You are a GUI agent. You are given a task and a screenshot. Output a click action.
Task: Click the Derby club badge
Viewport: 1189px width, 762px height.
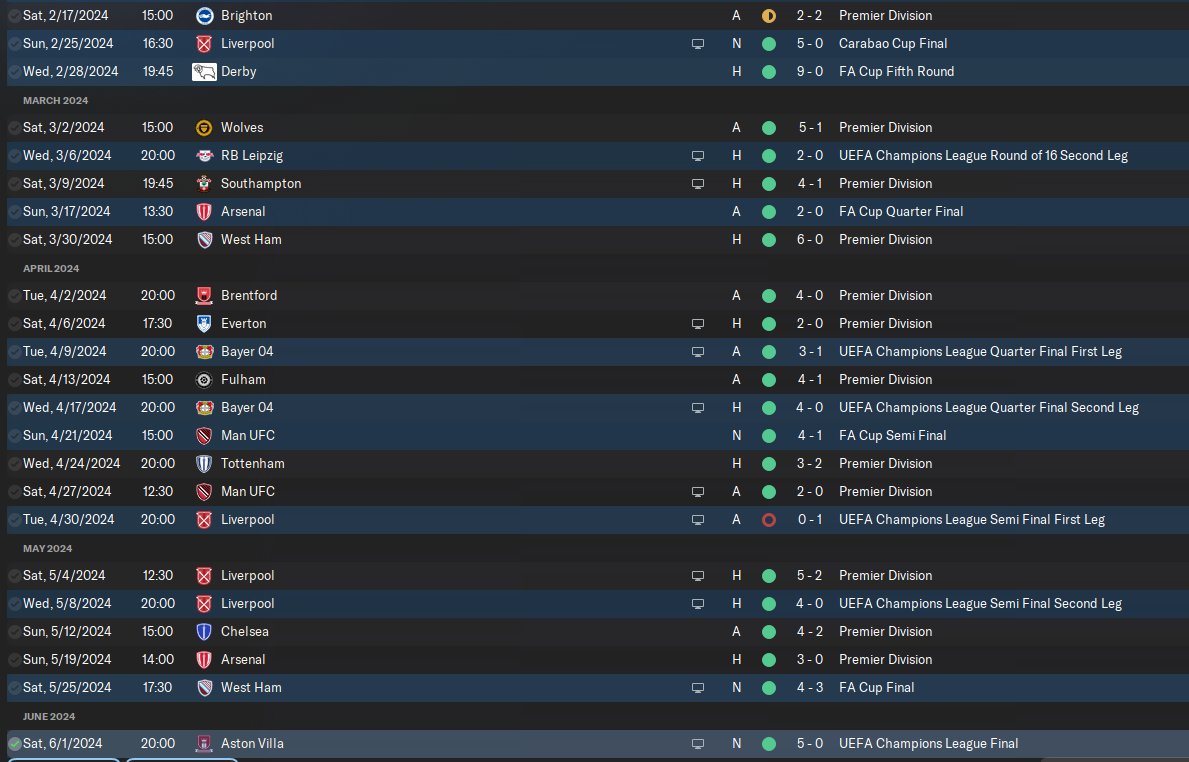pos(204,72)
